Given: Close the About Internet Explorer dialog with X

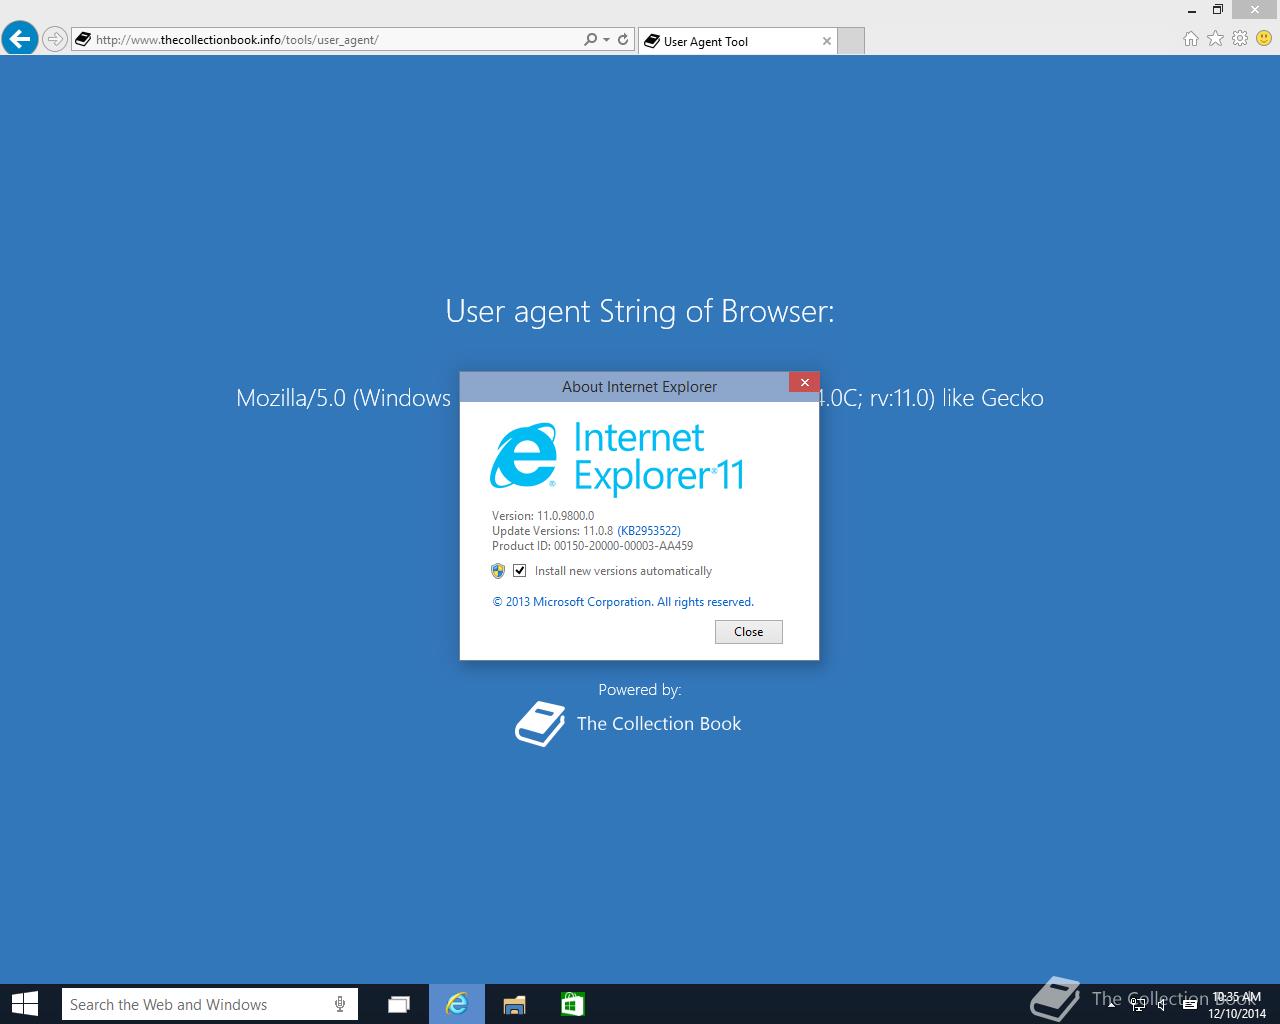Looking at the screenshot, I should click(804, 382).
